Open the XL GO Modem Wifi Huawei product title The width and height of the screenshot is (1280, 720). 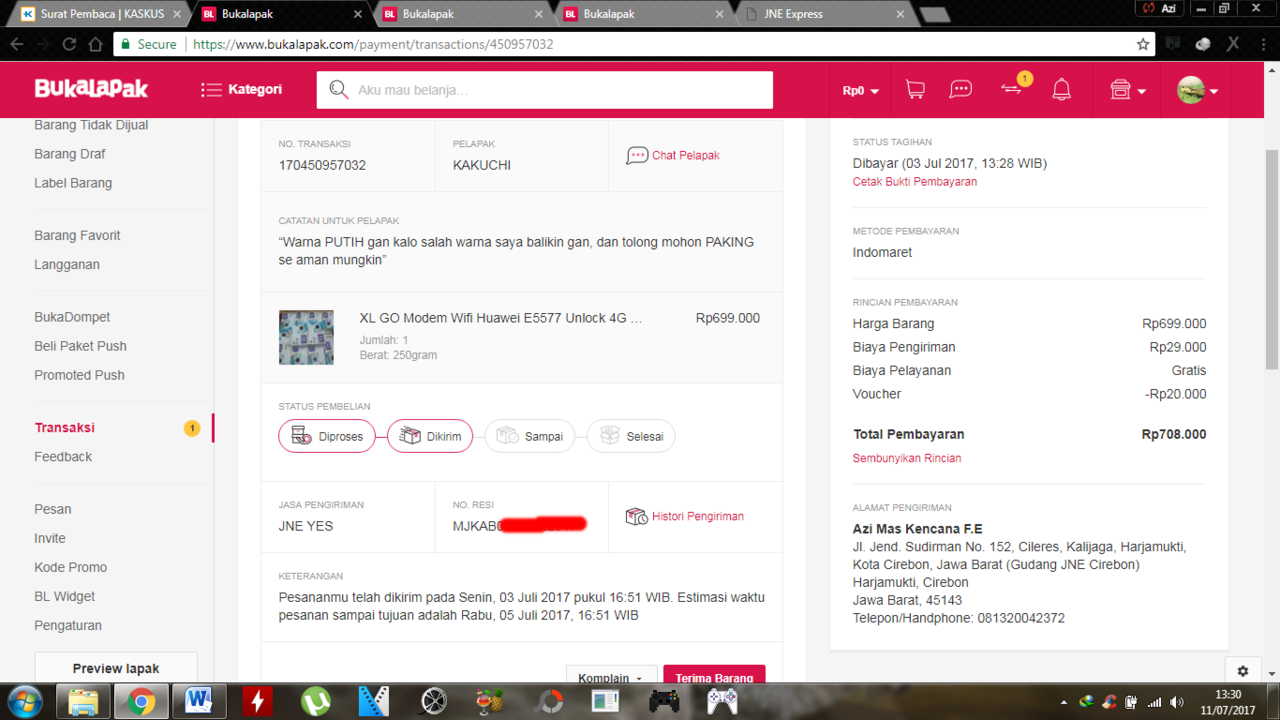point(501,318)
